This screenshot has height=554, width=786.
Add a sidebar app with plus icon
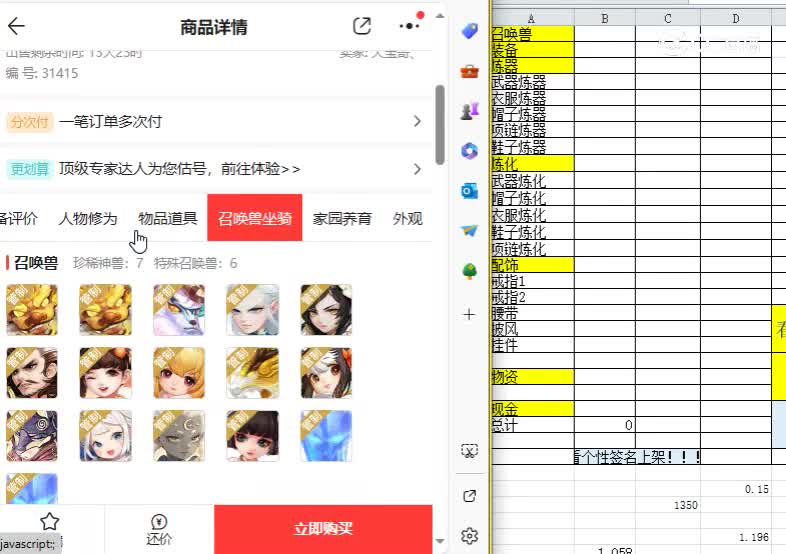click(469, 314)
